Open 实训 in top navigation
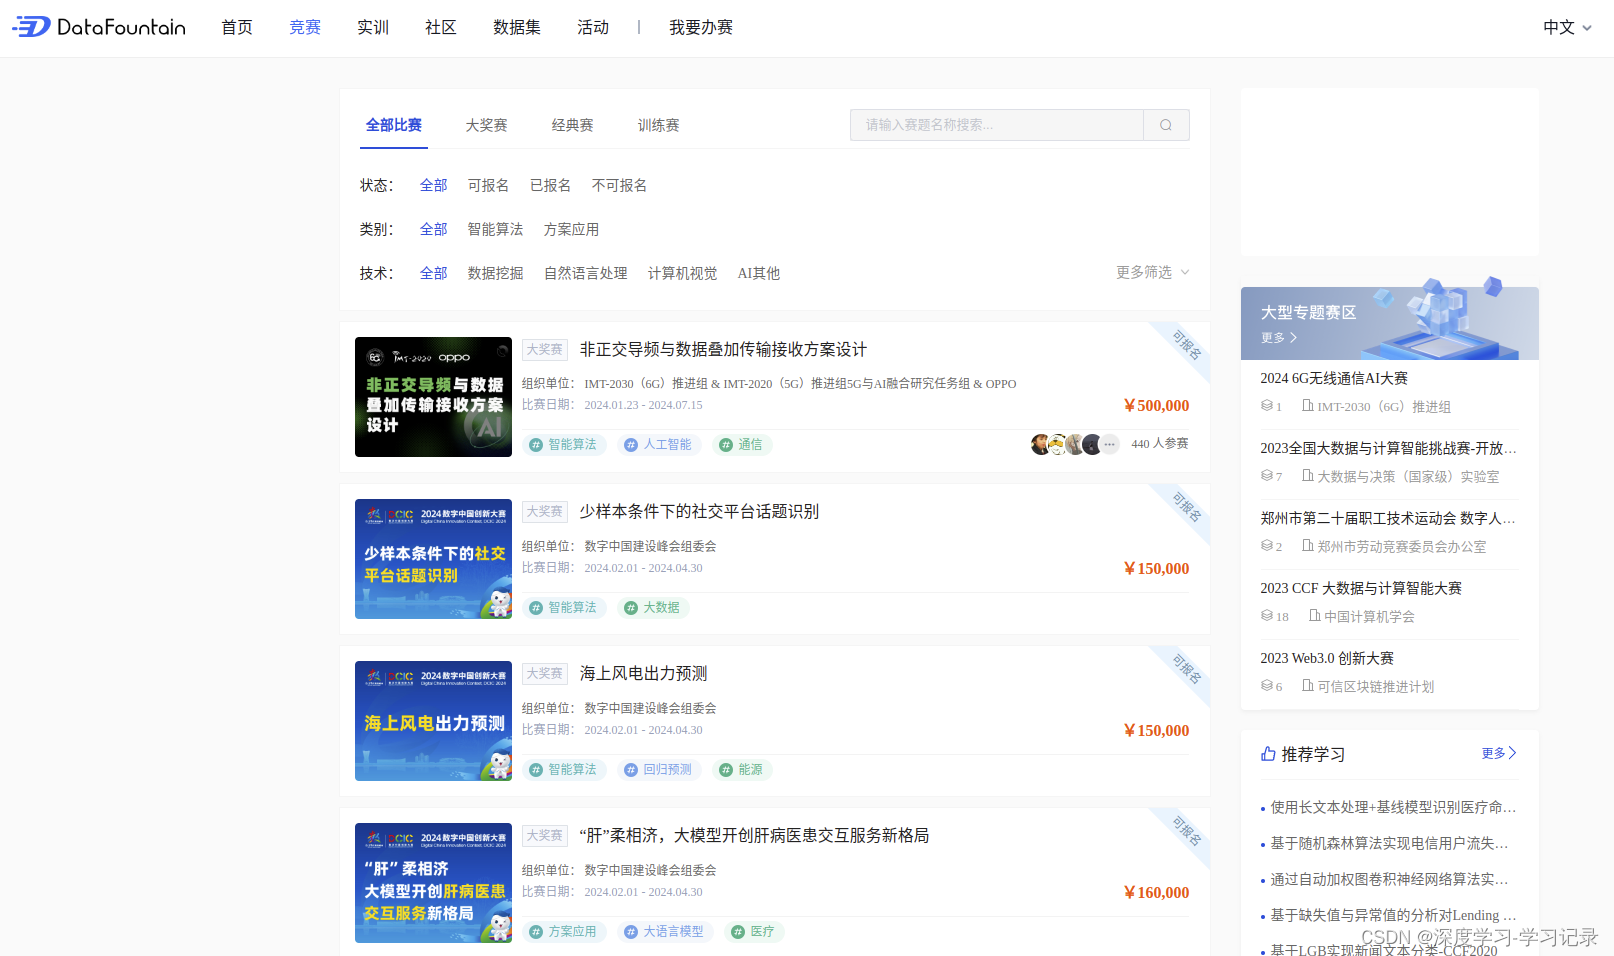 (373, 27)
